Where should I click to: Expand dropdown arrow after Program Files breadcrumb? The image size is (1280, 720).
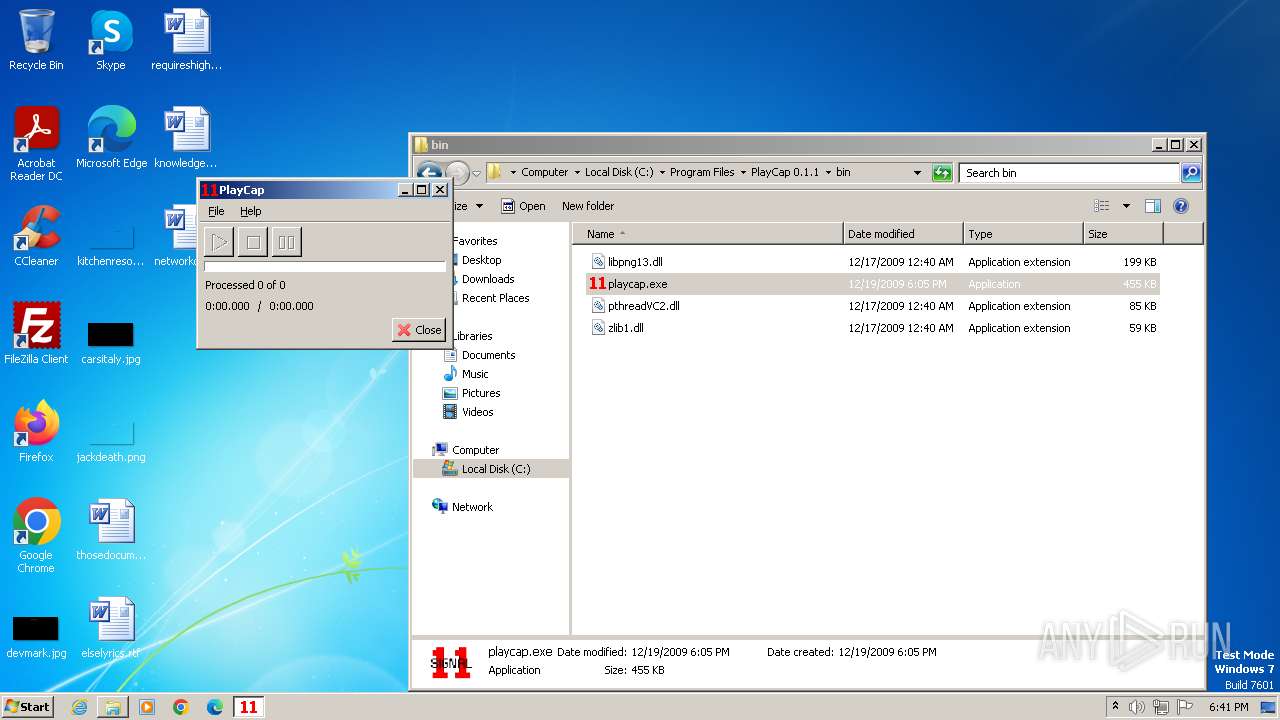tap(743, 172)
